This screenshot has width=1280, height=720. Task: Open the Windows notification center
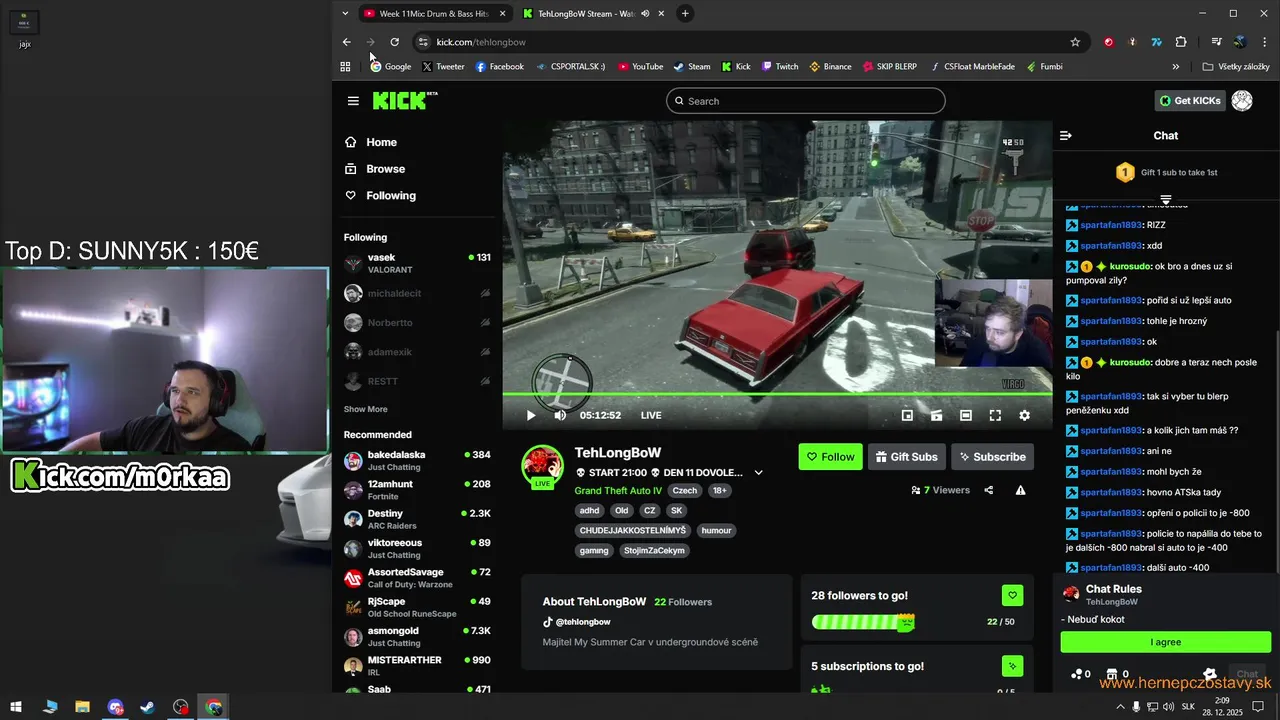(1259, 707)
